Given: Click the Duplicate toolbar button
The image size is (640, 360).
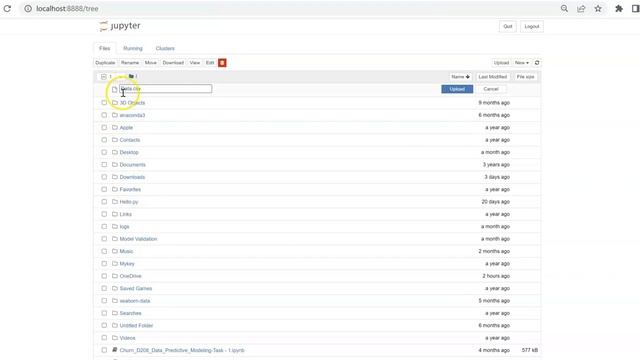Looking at the screenshot, I should coord(105,63).
